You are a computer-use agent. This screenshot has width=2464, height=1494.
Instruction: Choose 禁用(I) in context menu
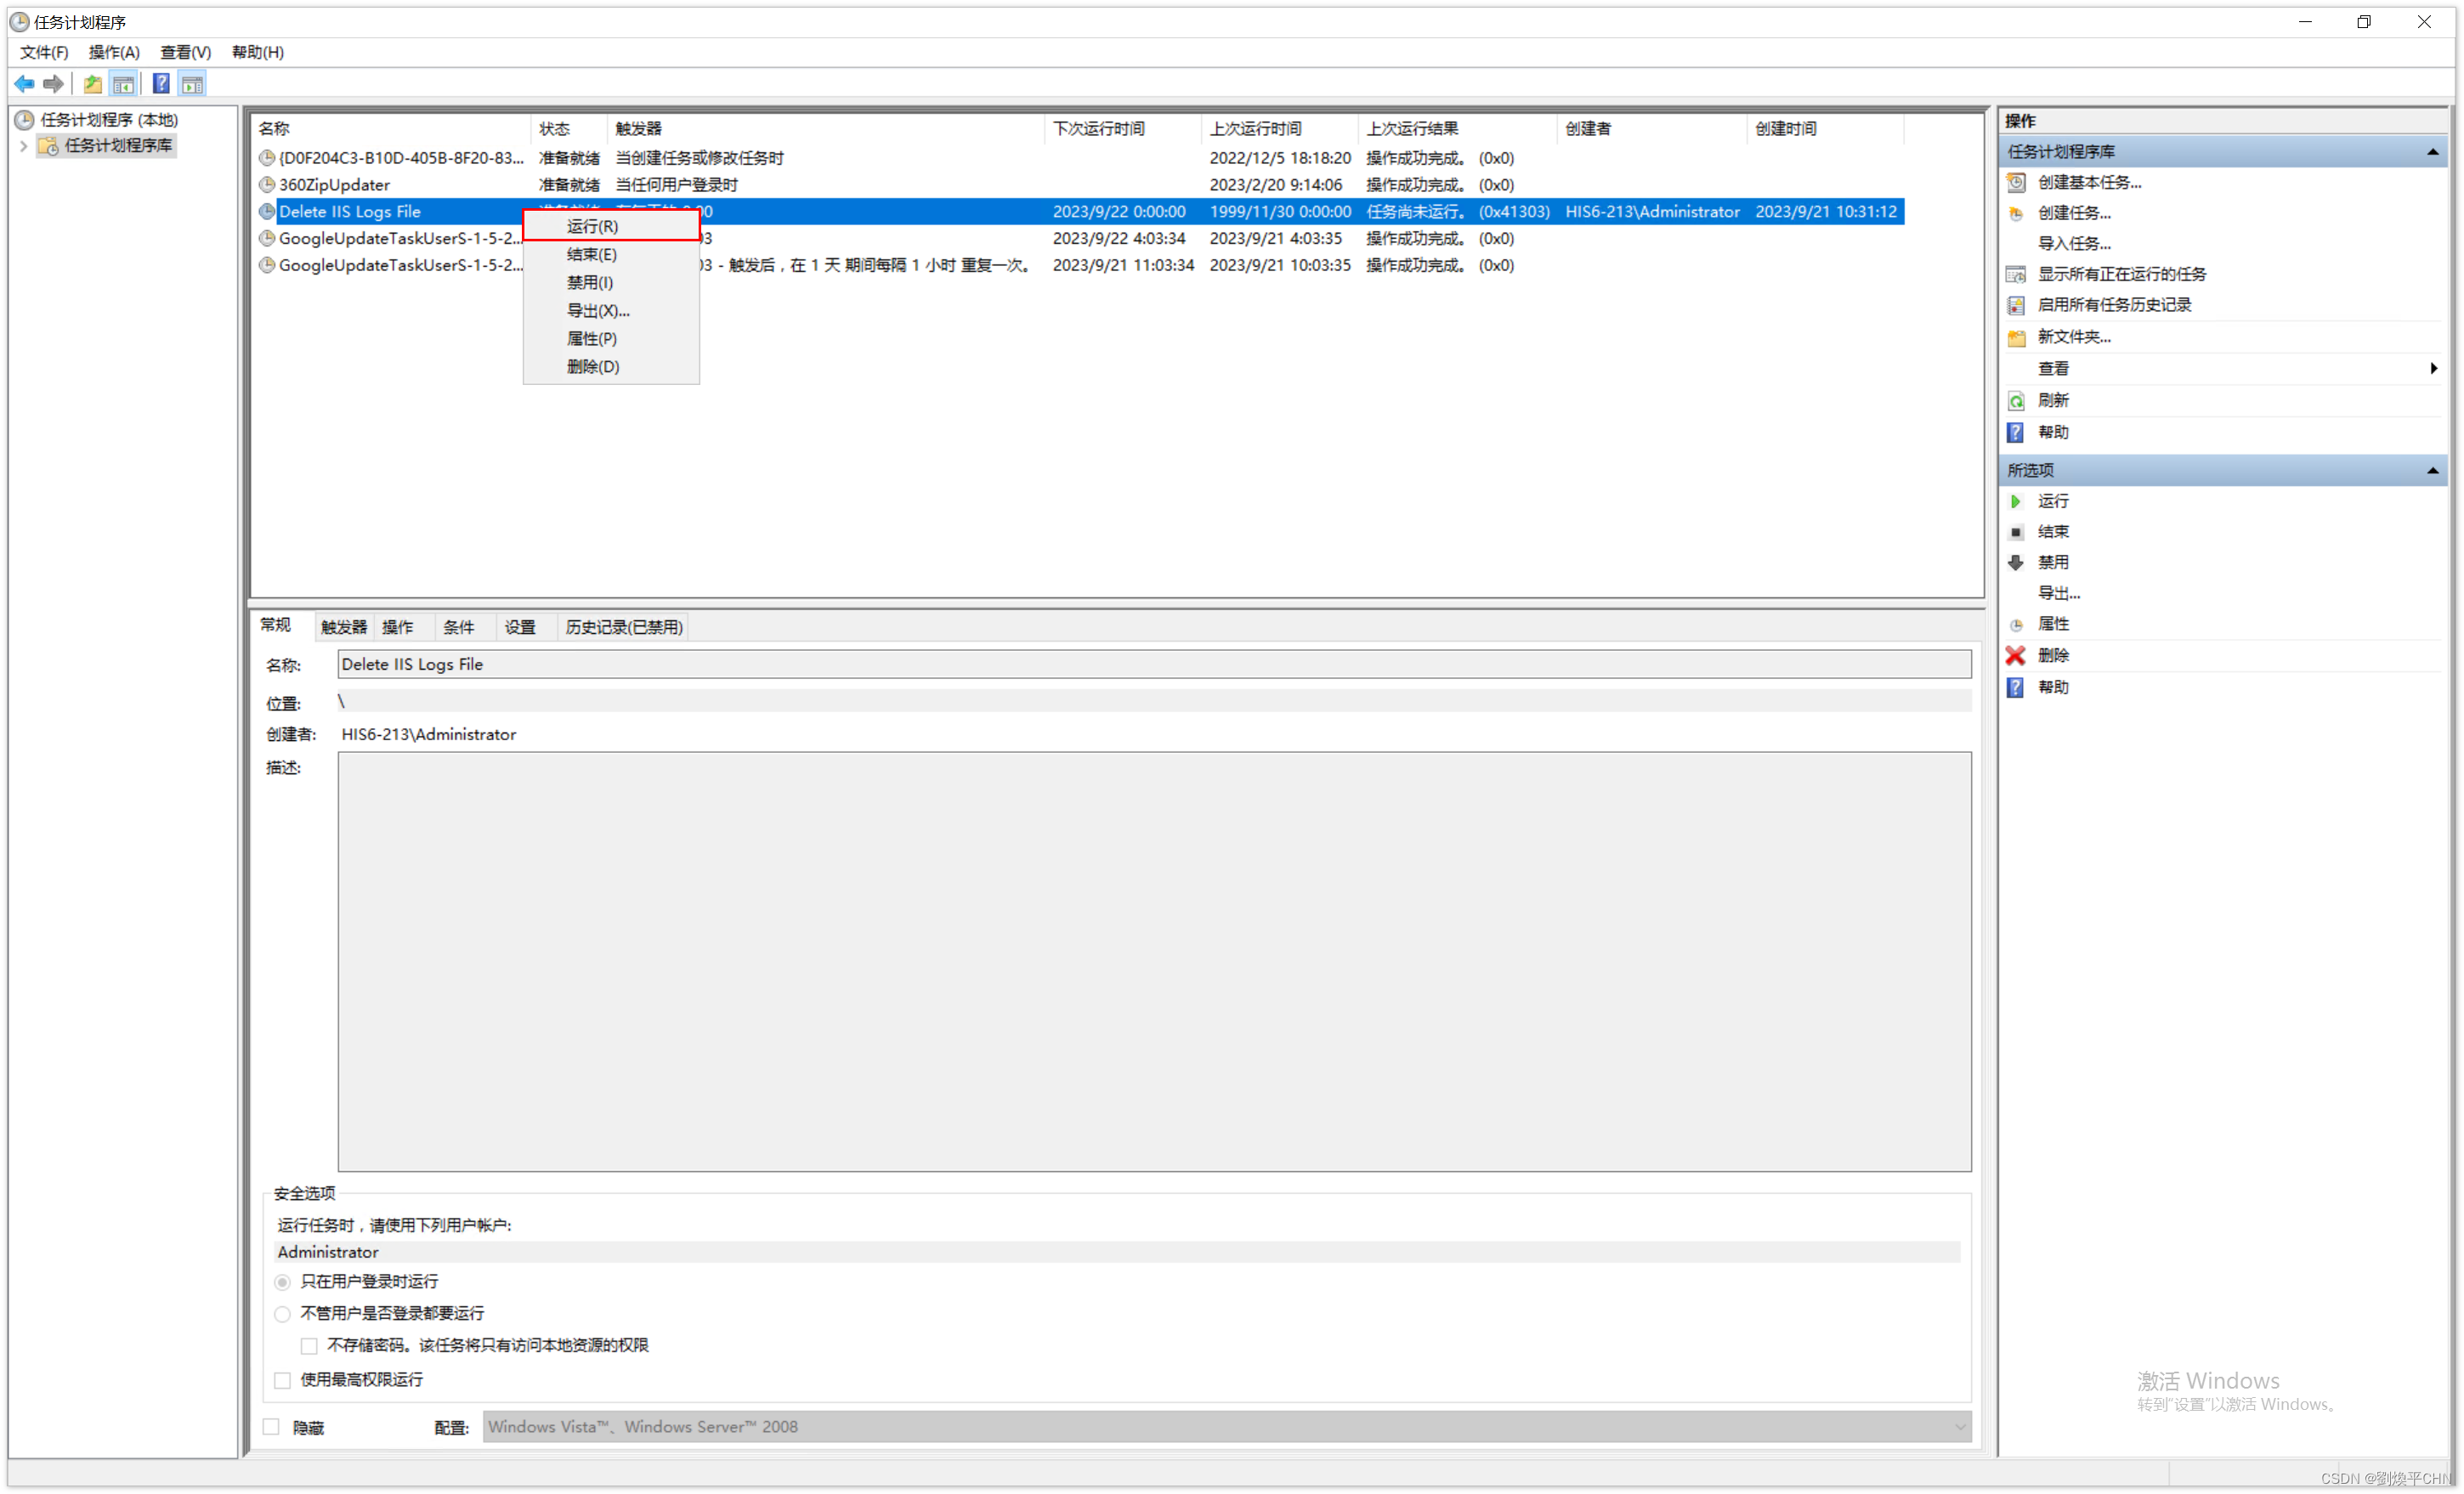[611, 283]
